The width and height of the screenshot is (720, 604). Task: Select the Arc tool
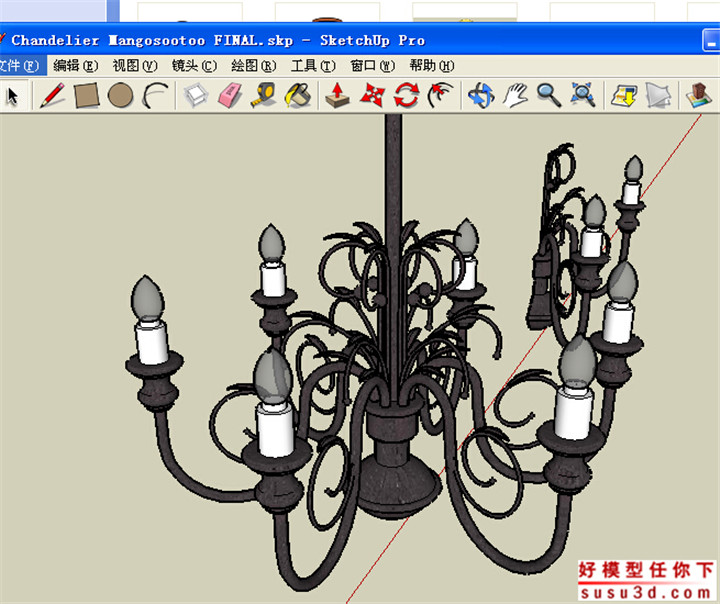pyautogui.click(x=155, y=96)
